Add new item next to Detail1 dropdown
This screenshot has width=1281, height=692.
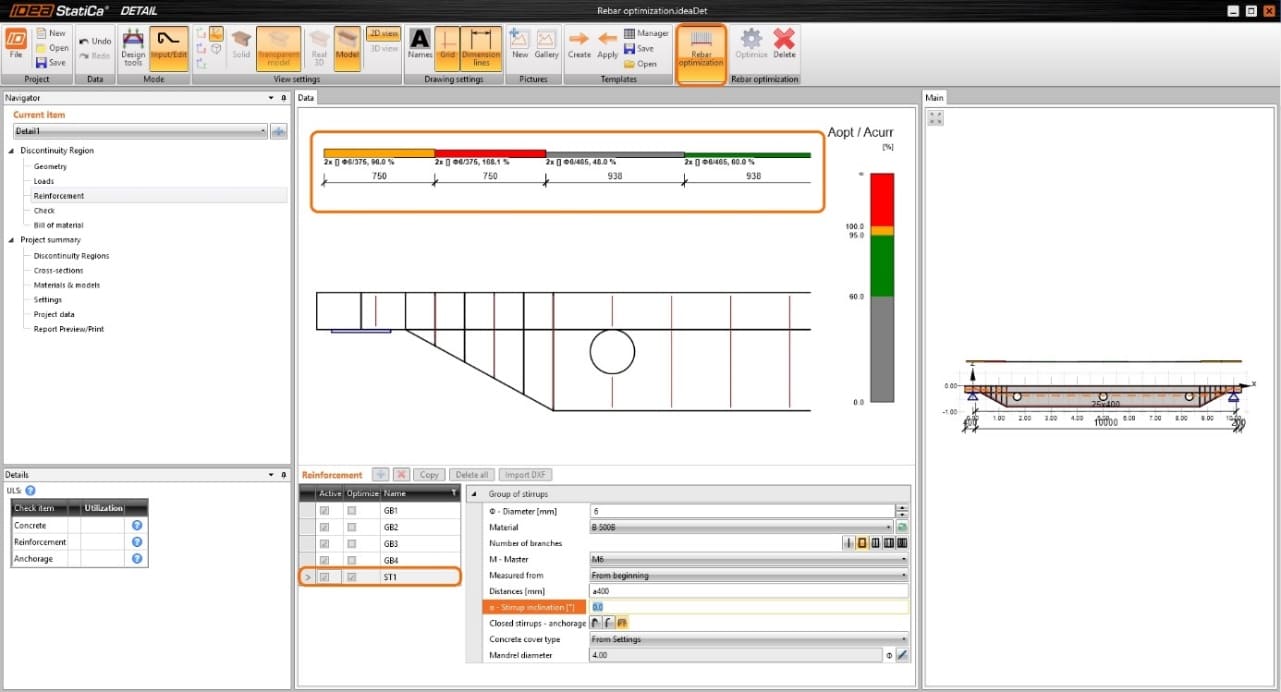(x=279, y=131)
